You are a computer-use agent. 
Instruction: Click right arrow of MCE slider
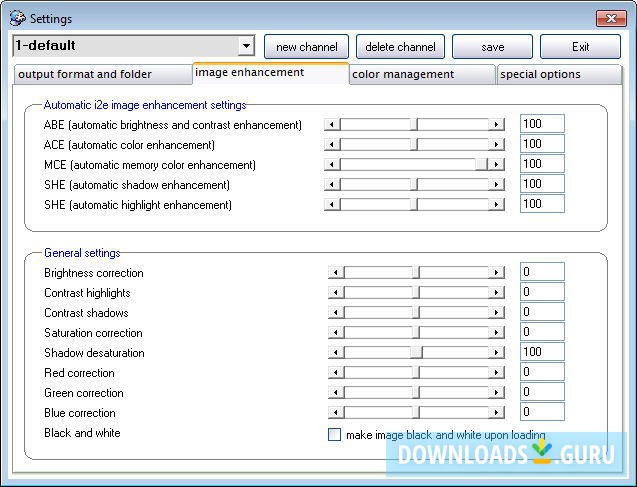tap(496, 164)
